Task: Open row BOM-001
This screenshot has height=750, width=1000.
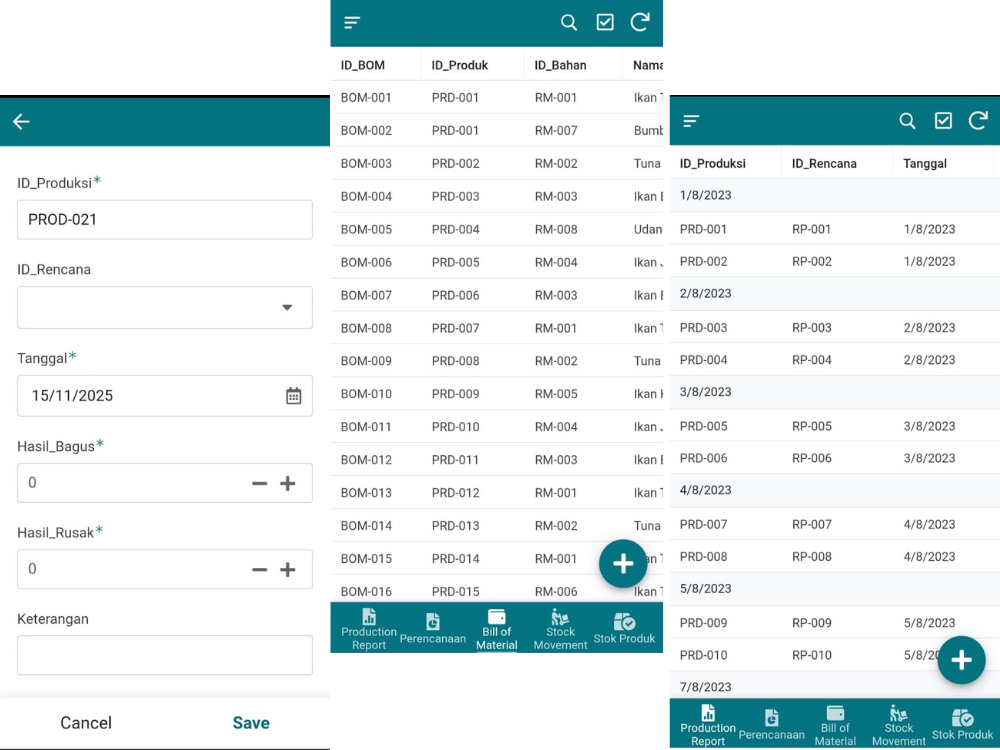Action: coord(496,98)
